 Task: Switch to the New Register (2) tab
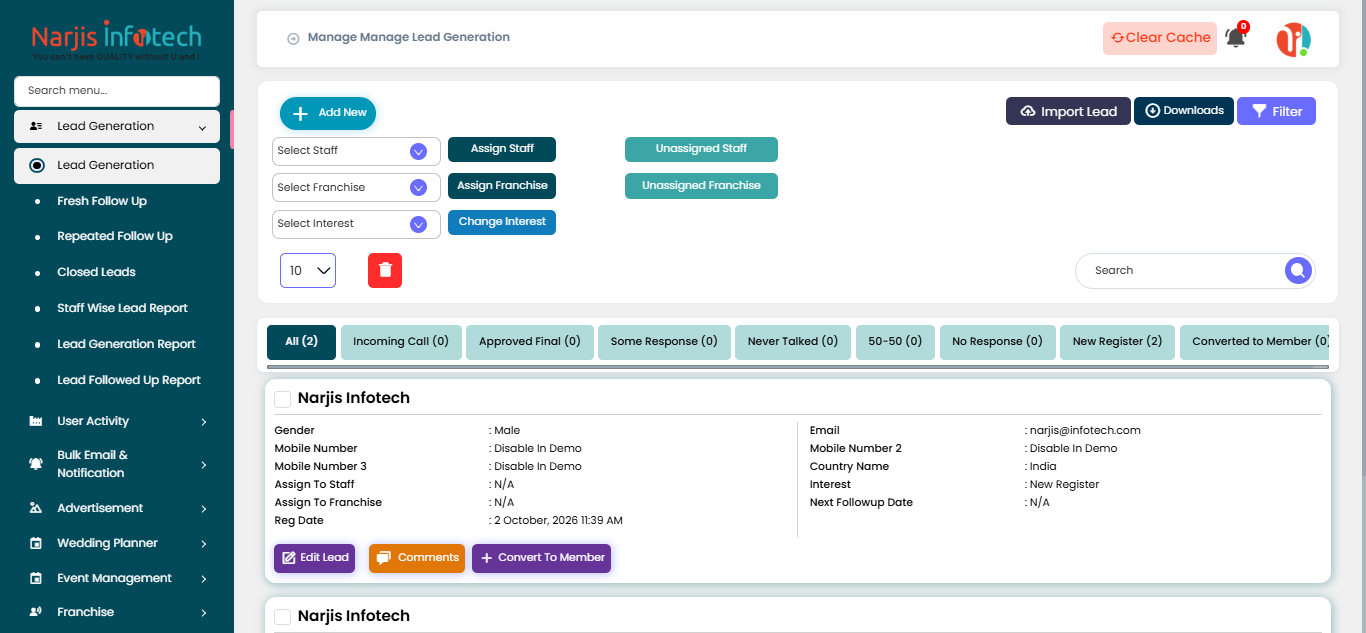pyautogui.click(x=1117, y=342)
